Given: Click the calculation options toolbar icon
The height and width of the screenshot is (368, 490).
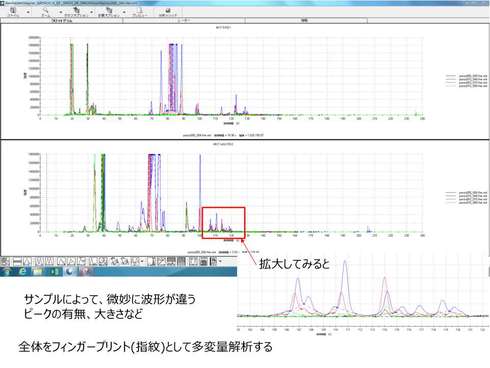Looking at the screenshot, I should click(109, 11).
